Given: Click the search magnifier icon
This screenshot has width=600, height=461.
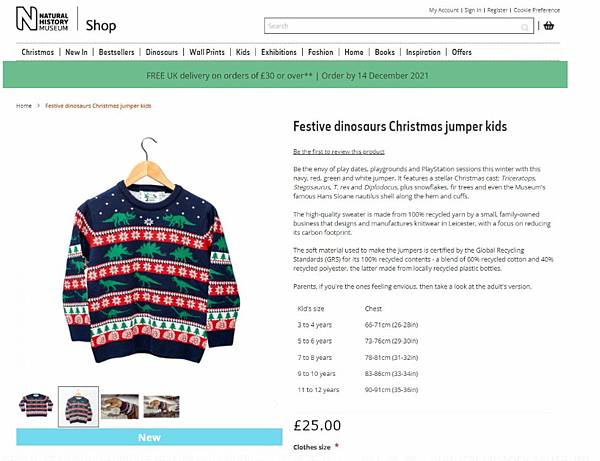Looking at the screenshot, I should 525,27.
